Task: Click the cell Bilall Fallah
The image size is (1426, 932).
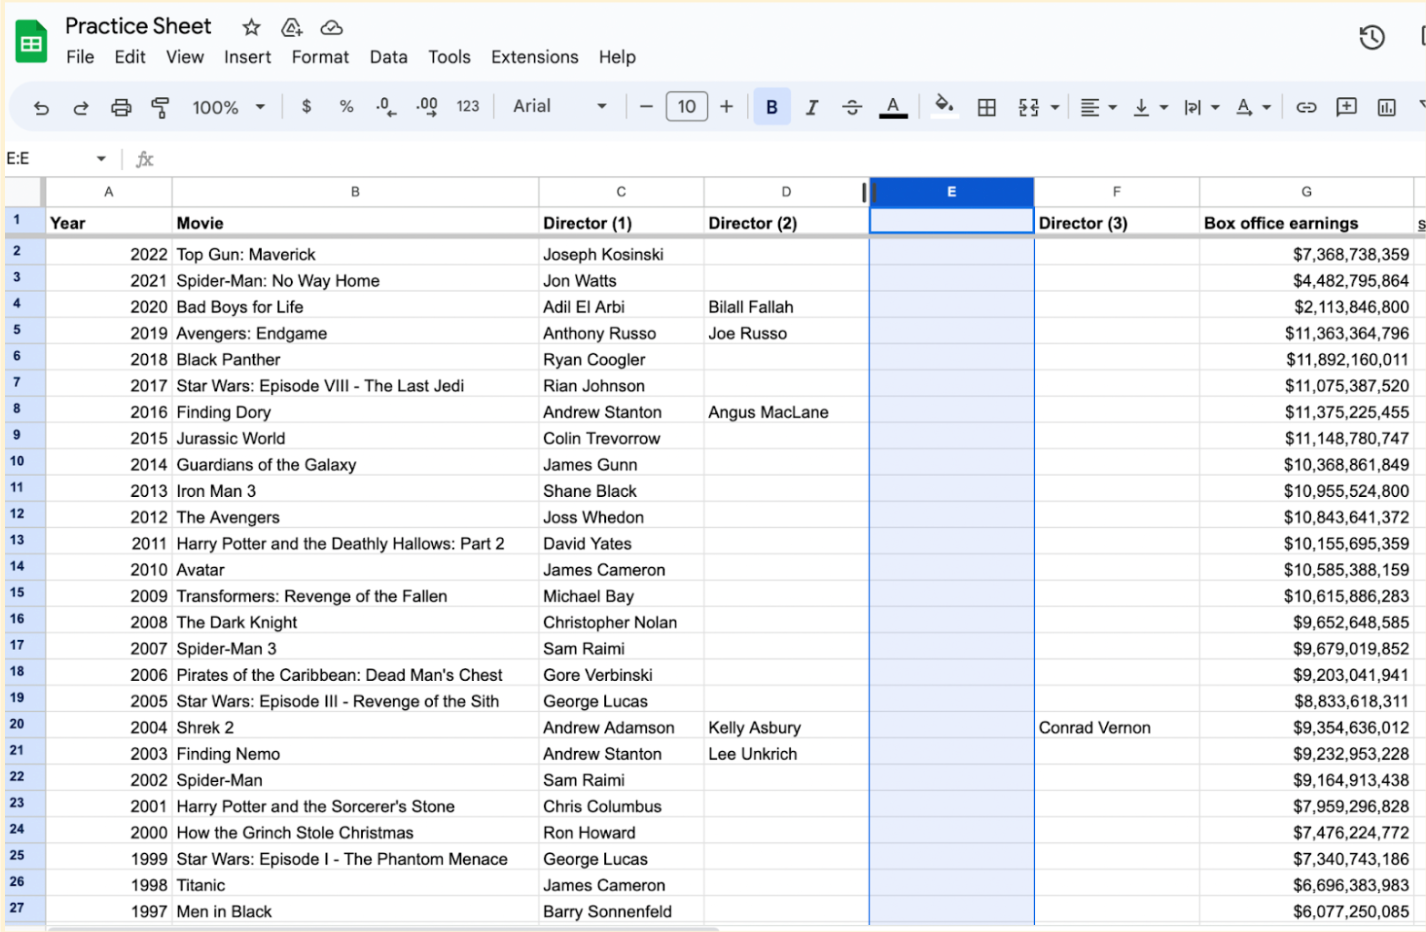Action: point(786,307)
